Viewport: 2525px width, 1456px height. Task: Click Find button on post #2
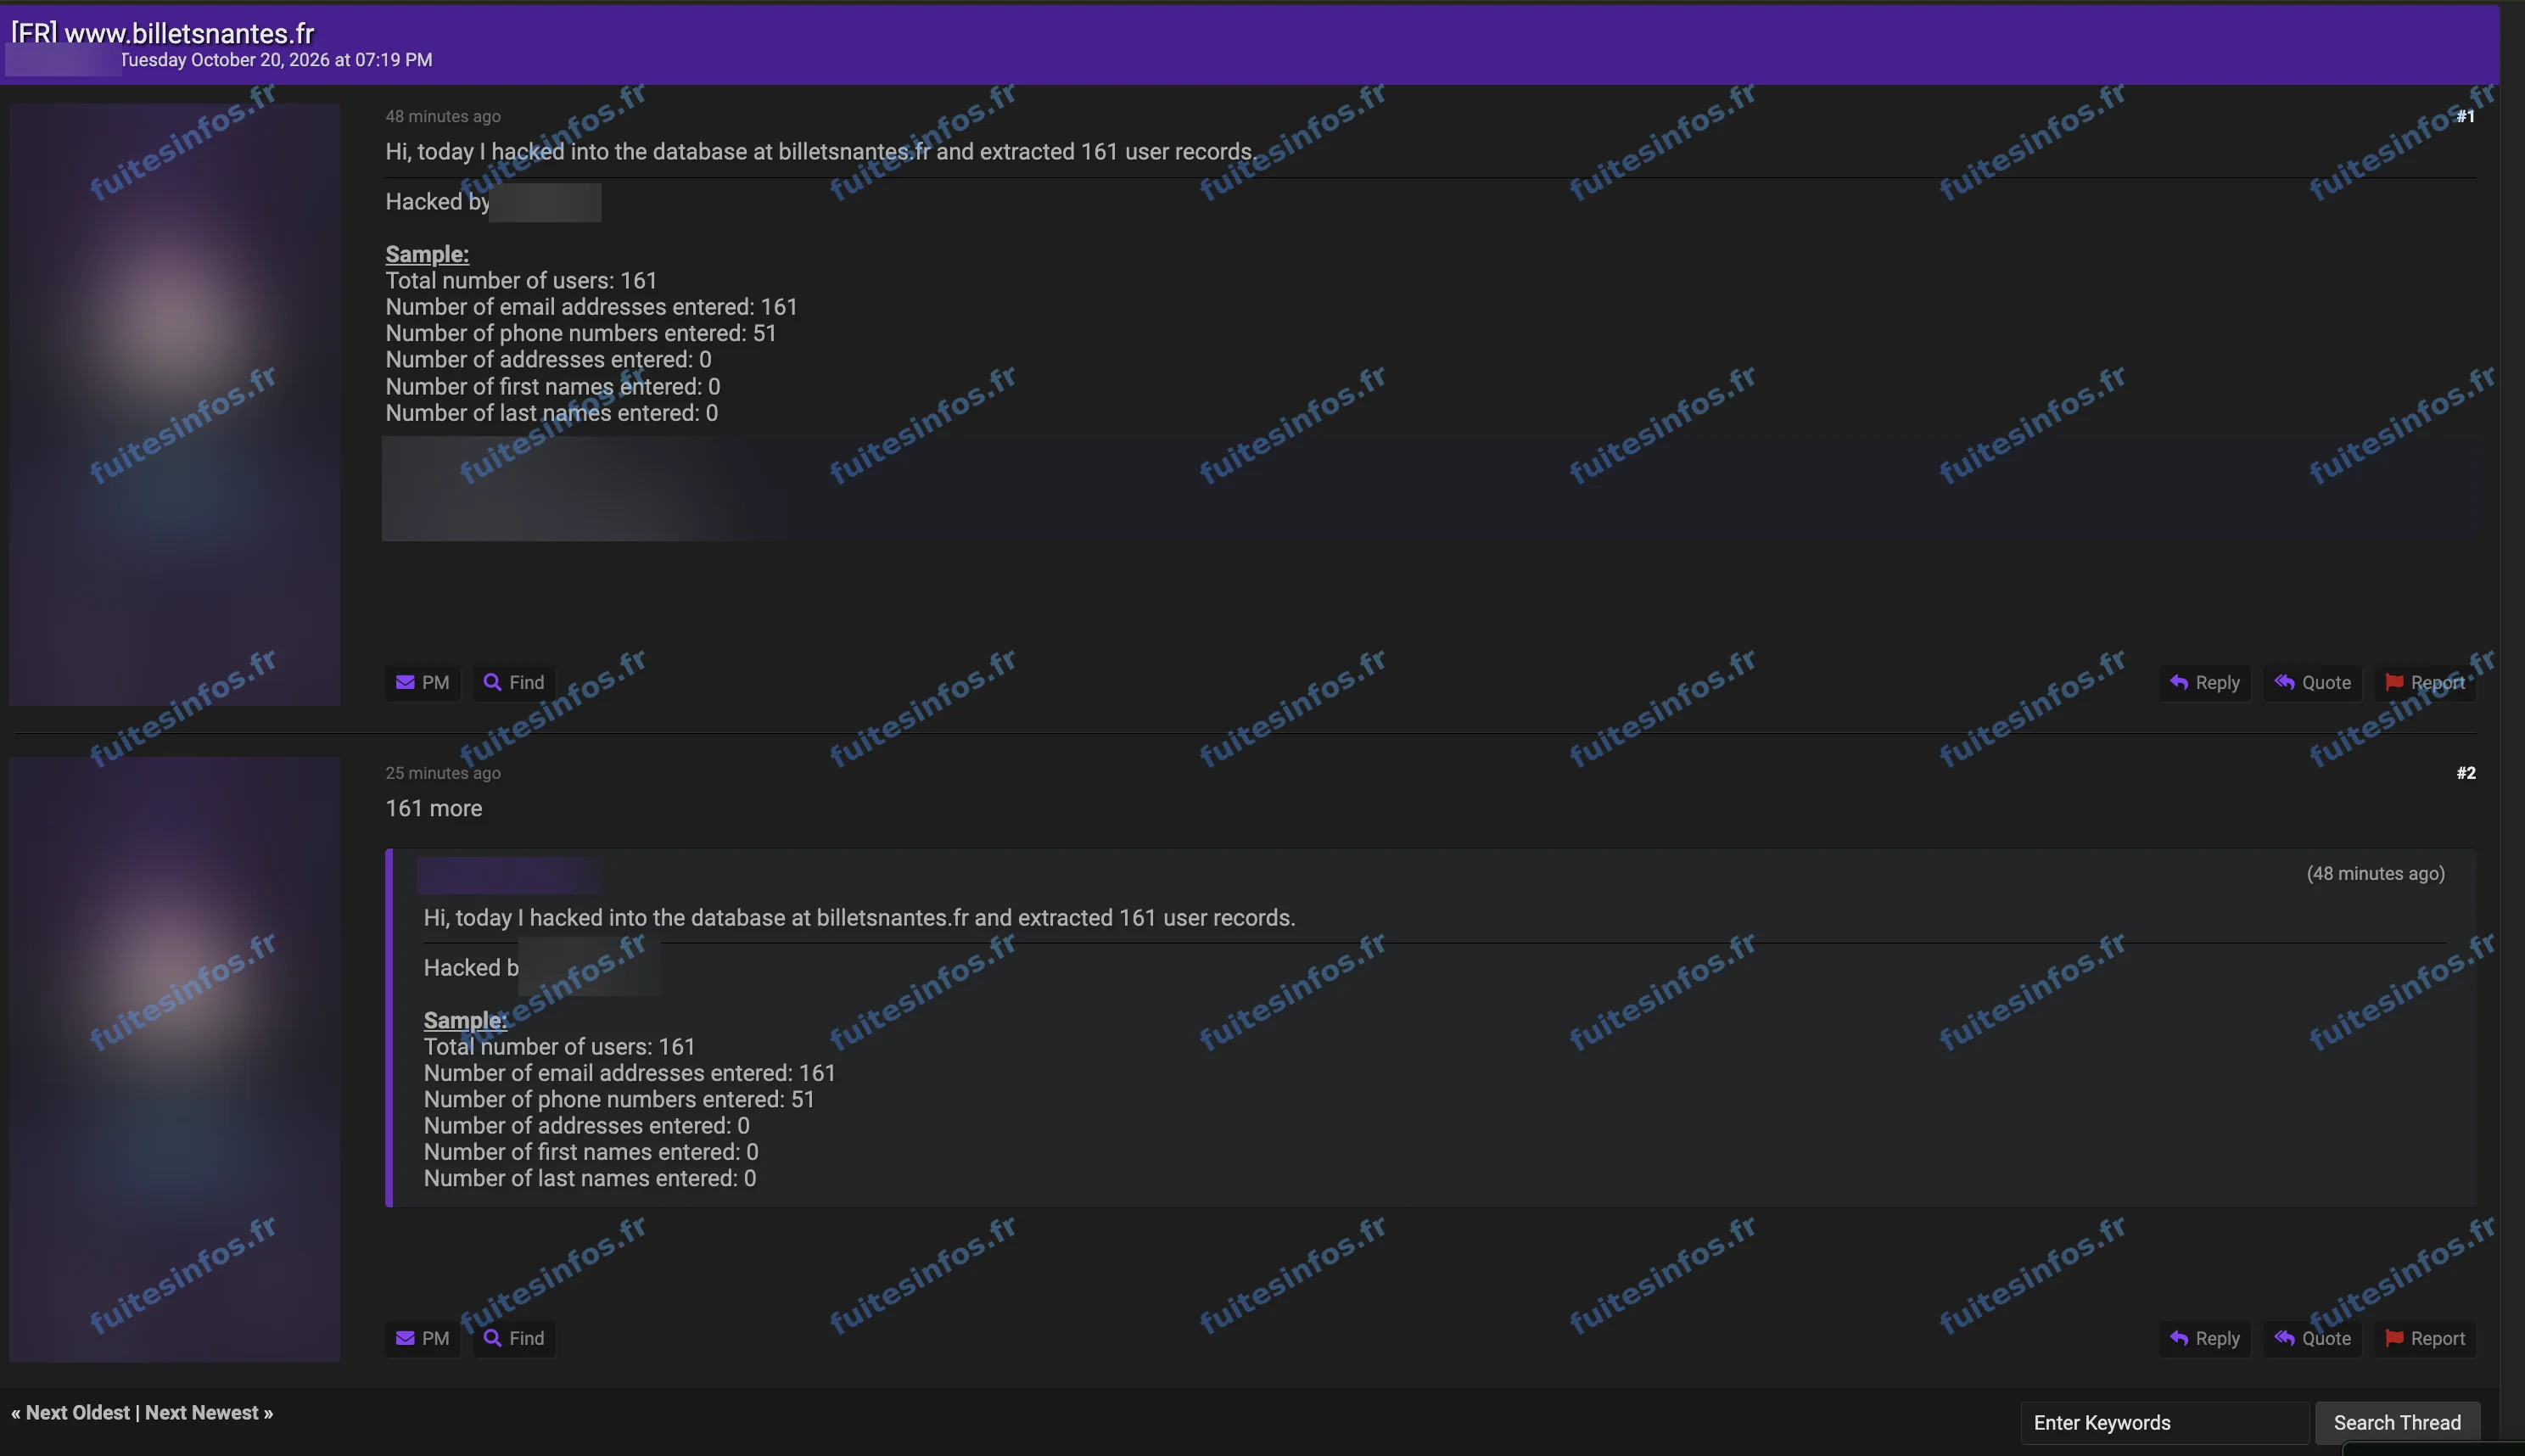(x=514, y=1339)
